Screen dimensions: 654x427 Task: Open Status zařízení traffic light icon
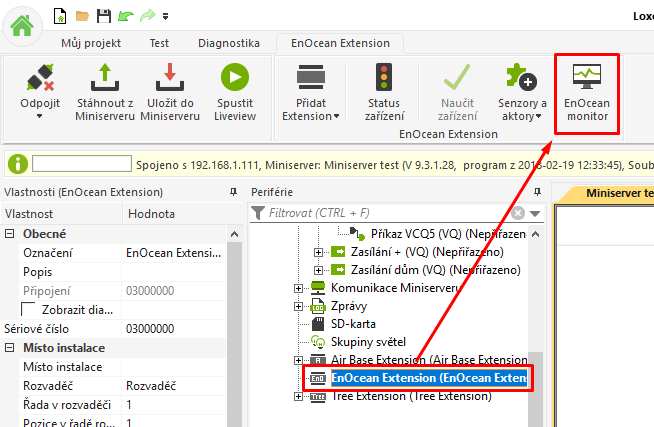pyautogui.click(x=384, y=78)
